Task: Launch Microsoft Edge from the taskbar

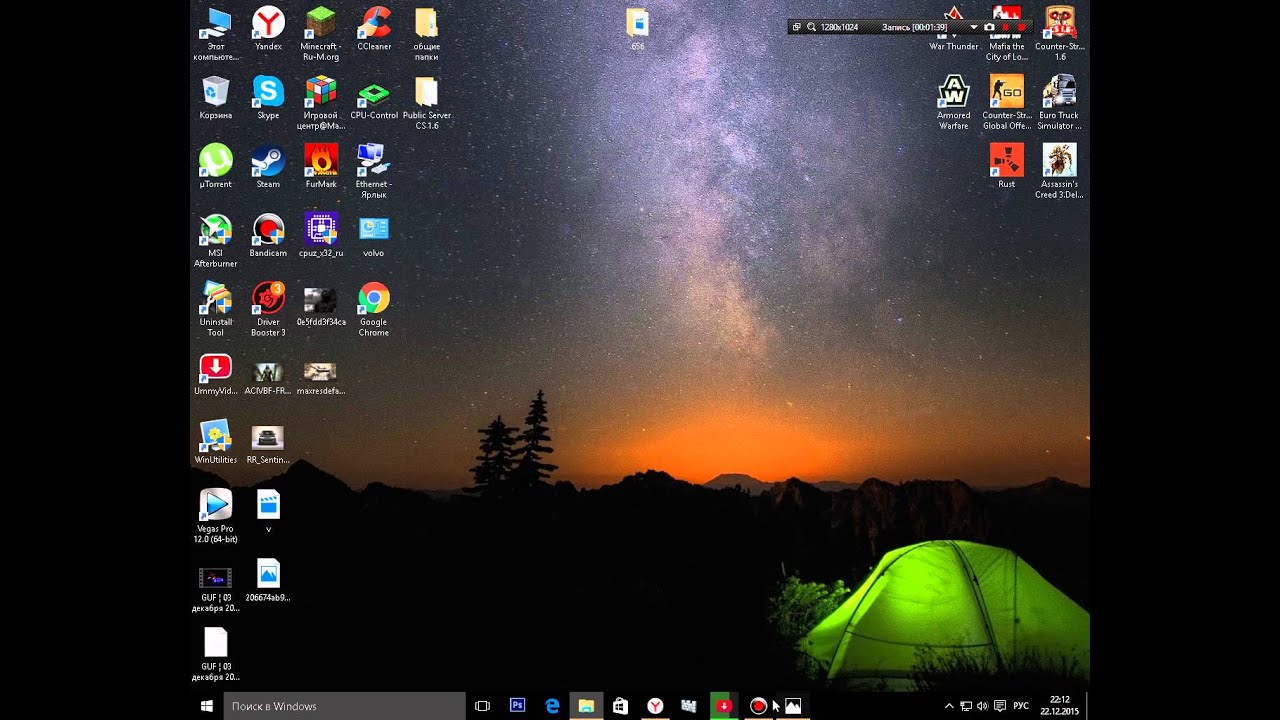Action: (x=552, y=706)
